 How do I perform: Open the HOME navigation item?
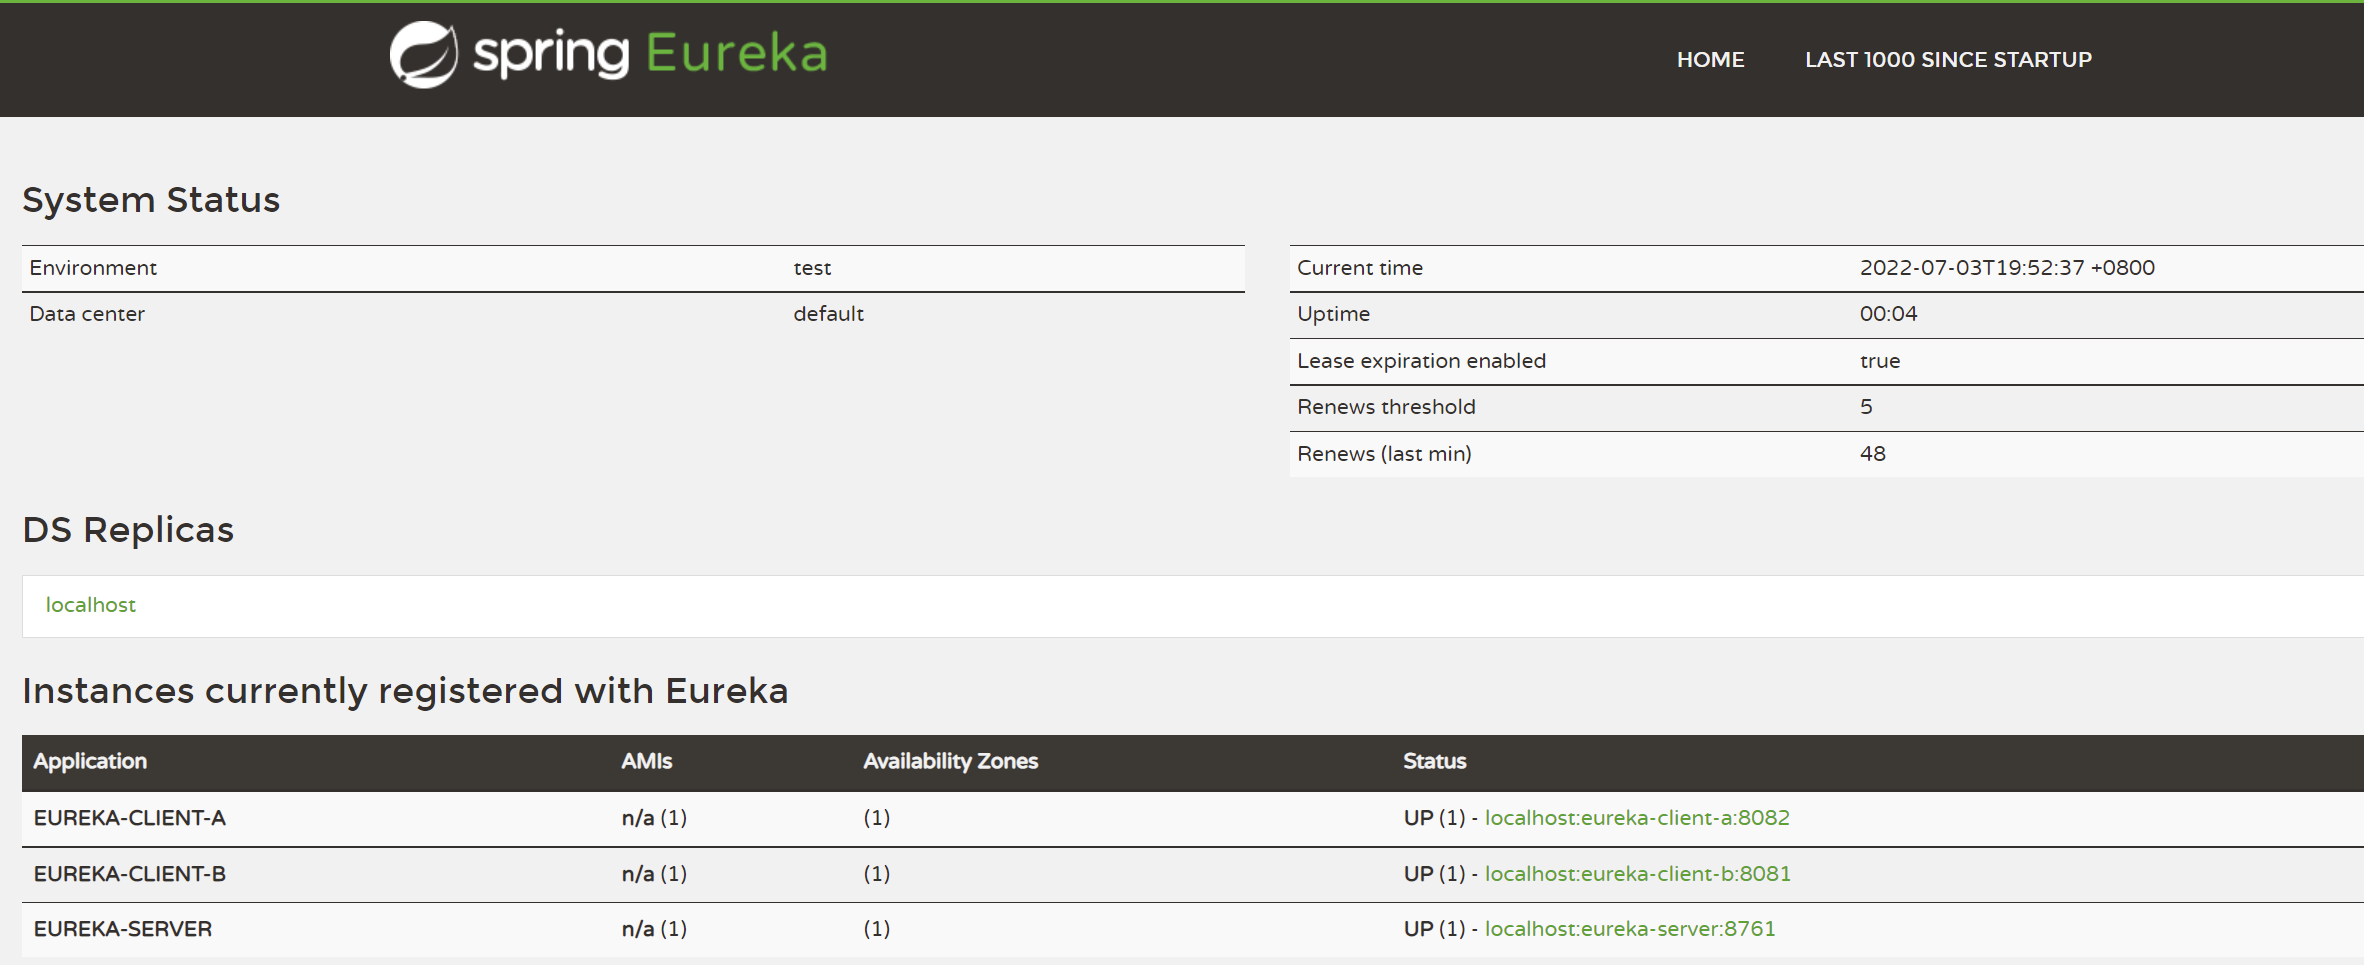pos(1710,60)
